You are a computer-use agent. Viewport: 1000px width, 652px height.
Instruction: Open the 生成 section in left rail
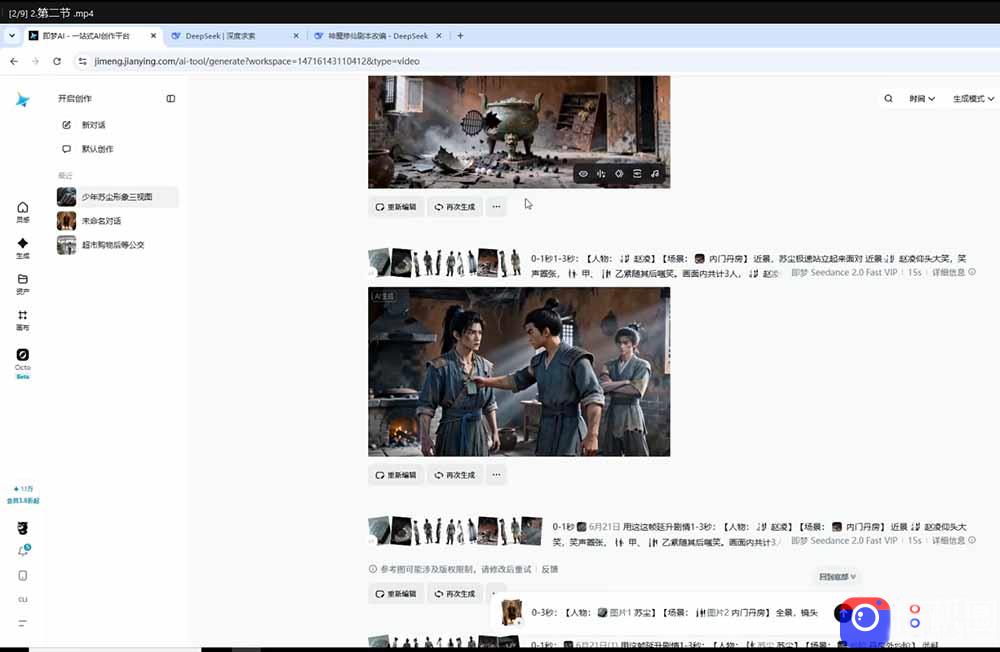(22, 248)
